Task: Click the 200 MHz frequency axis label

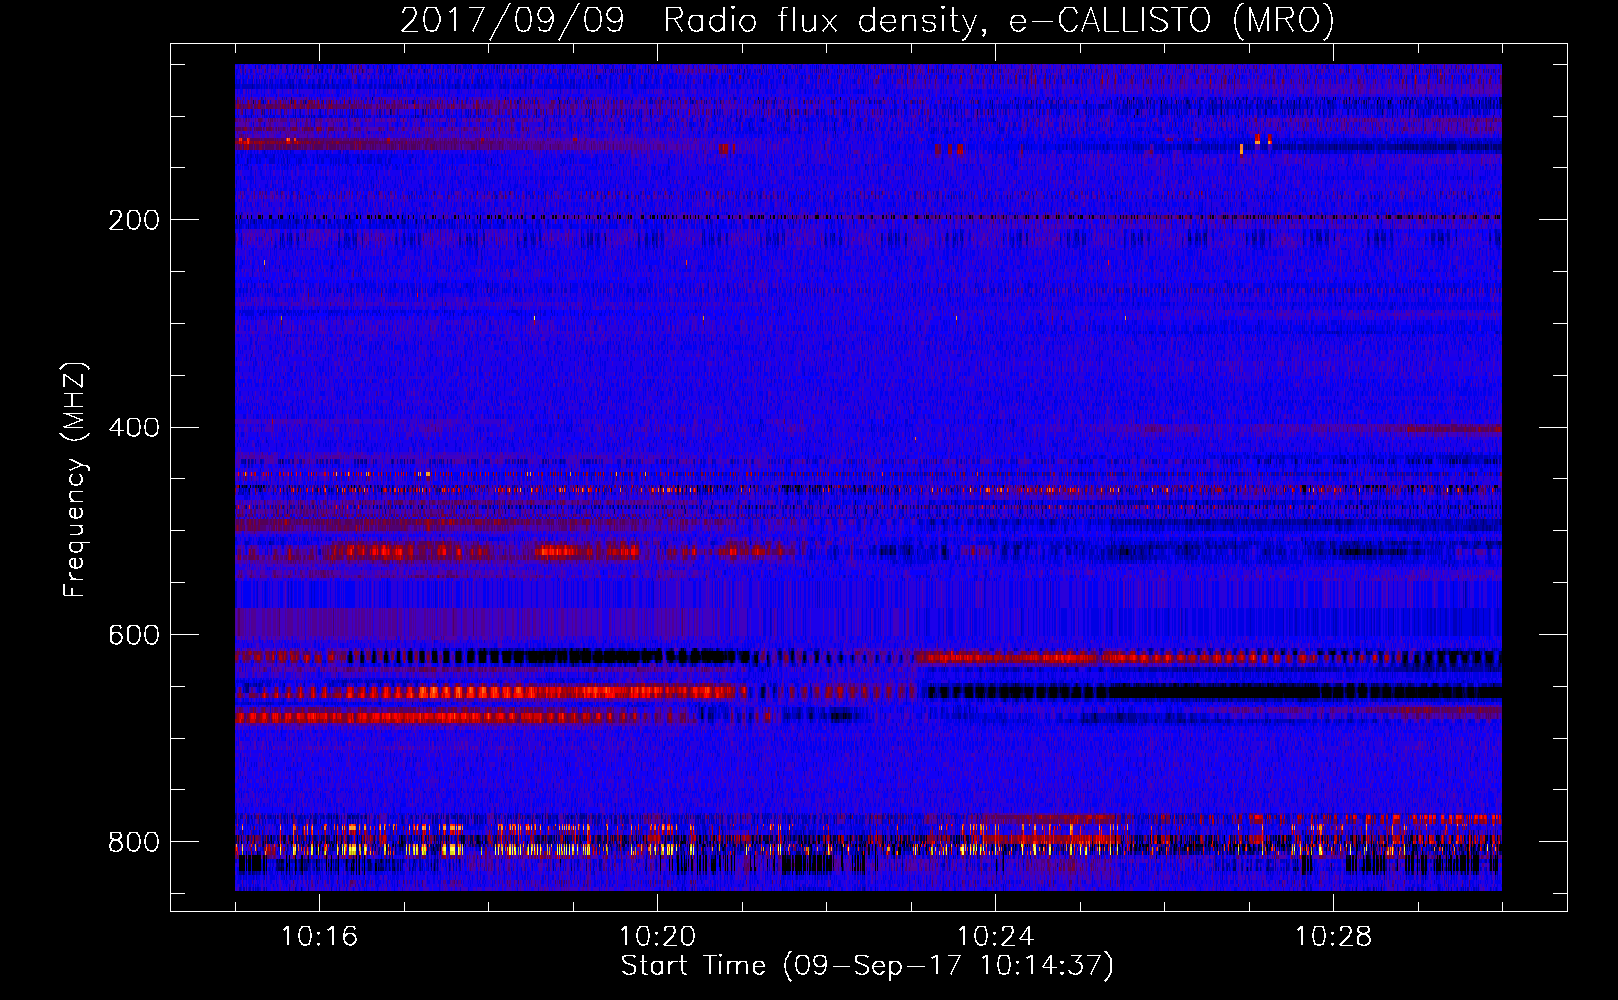Action: (133, 220)
